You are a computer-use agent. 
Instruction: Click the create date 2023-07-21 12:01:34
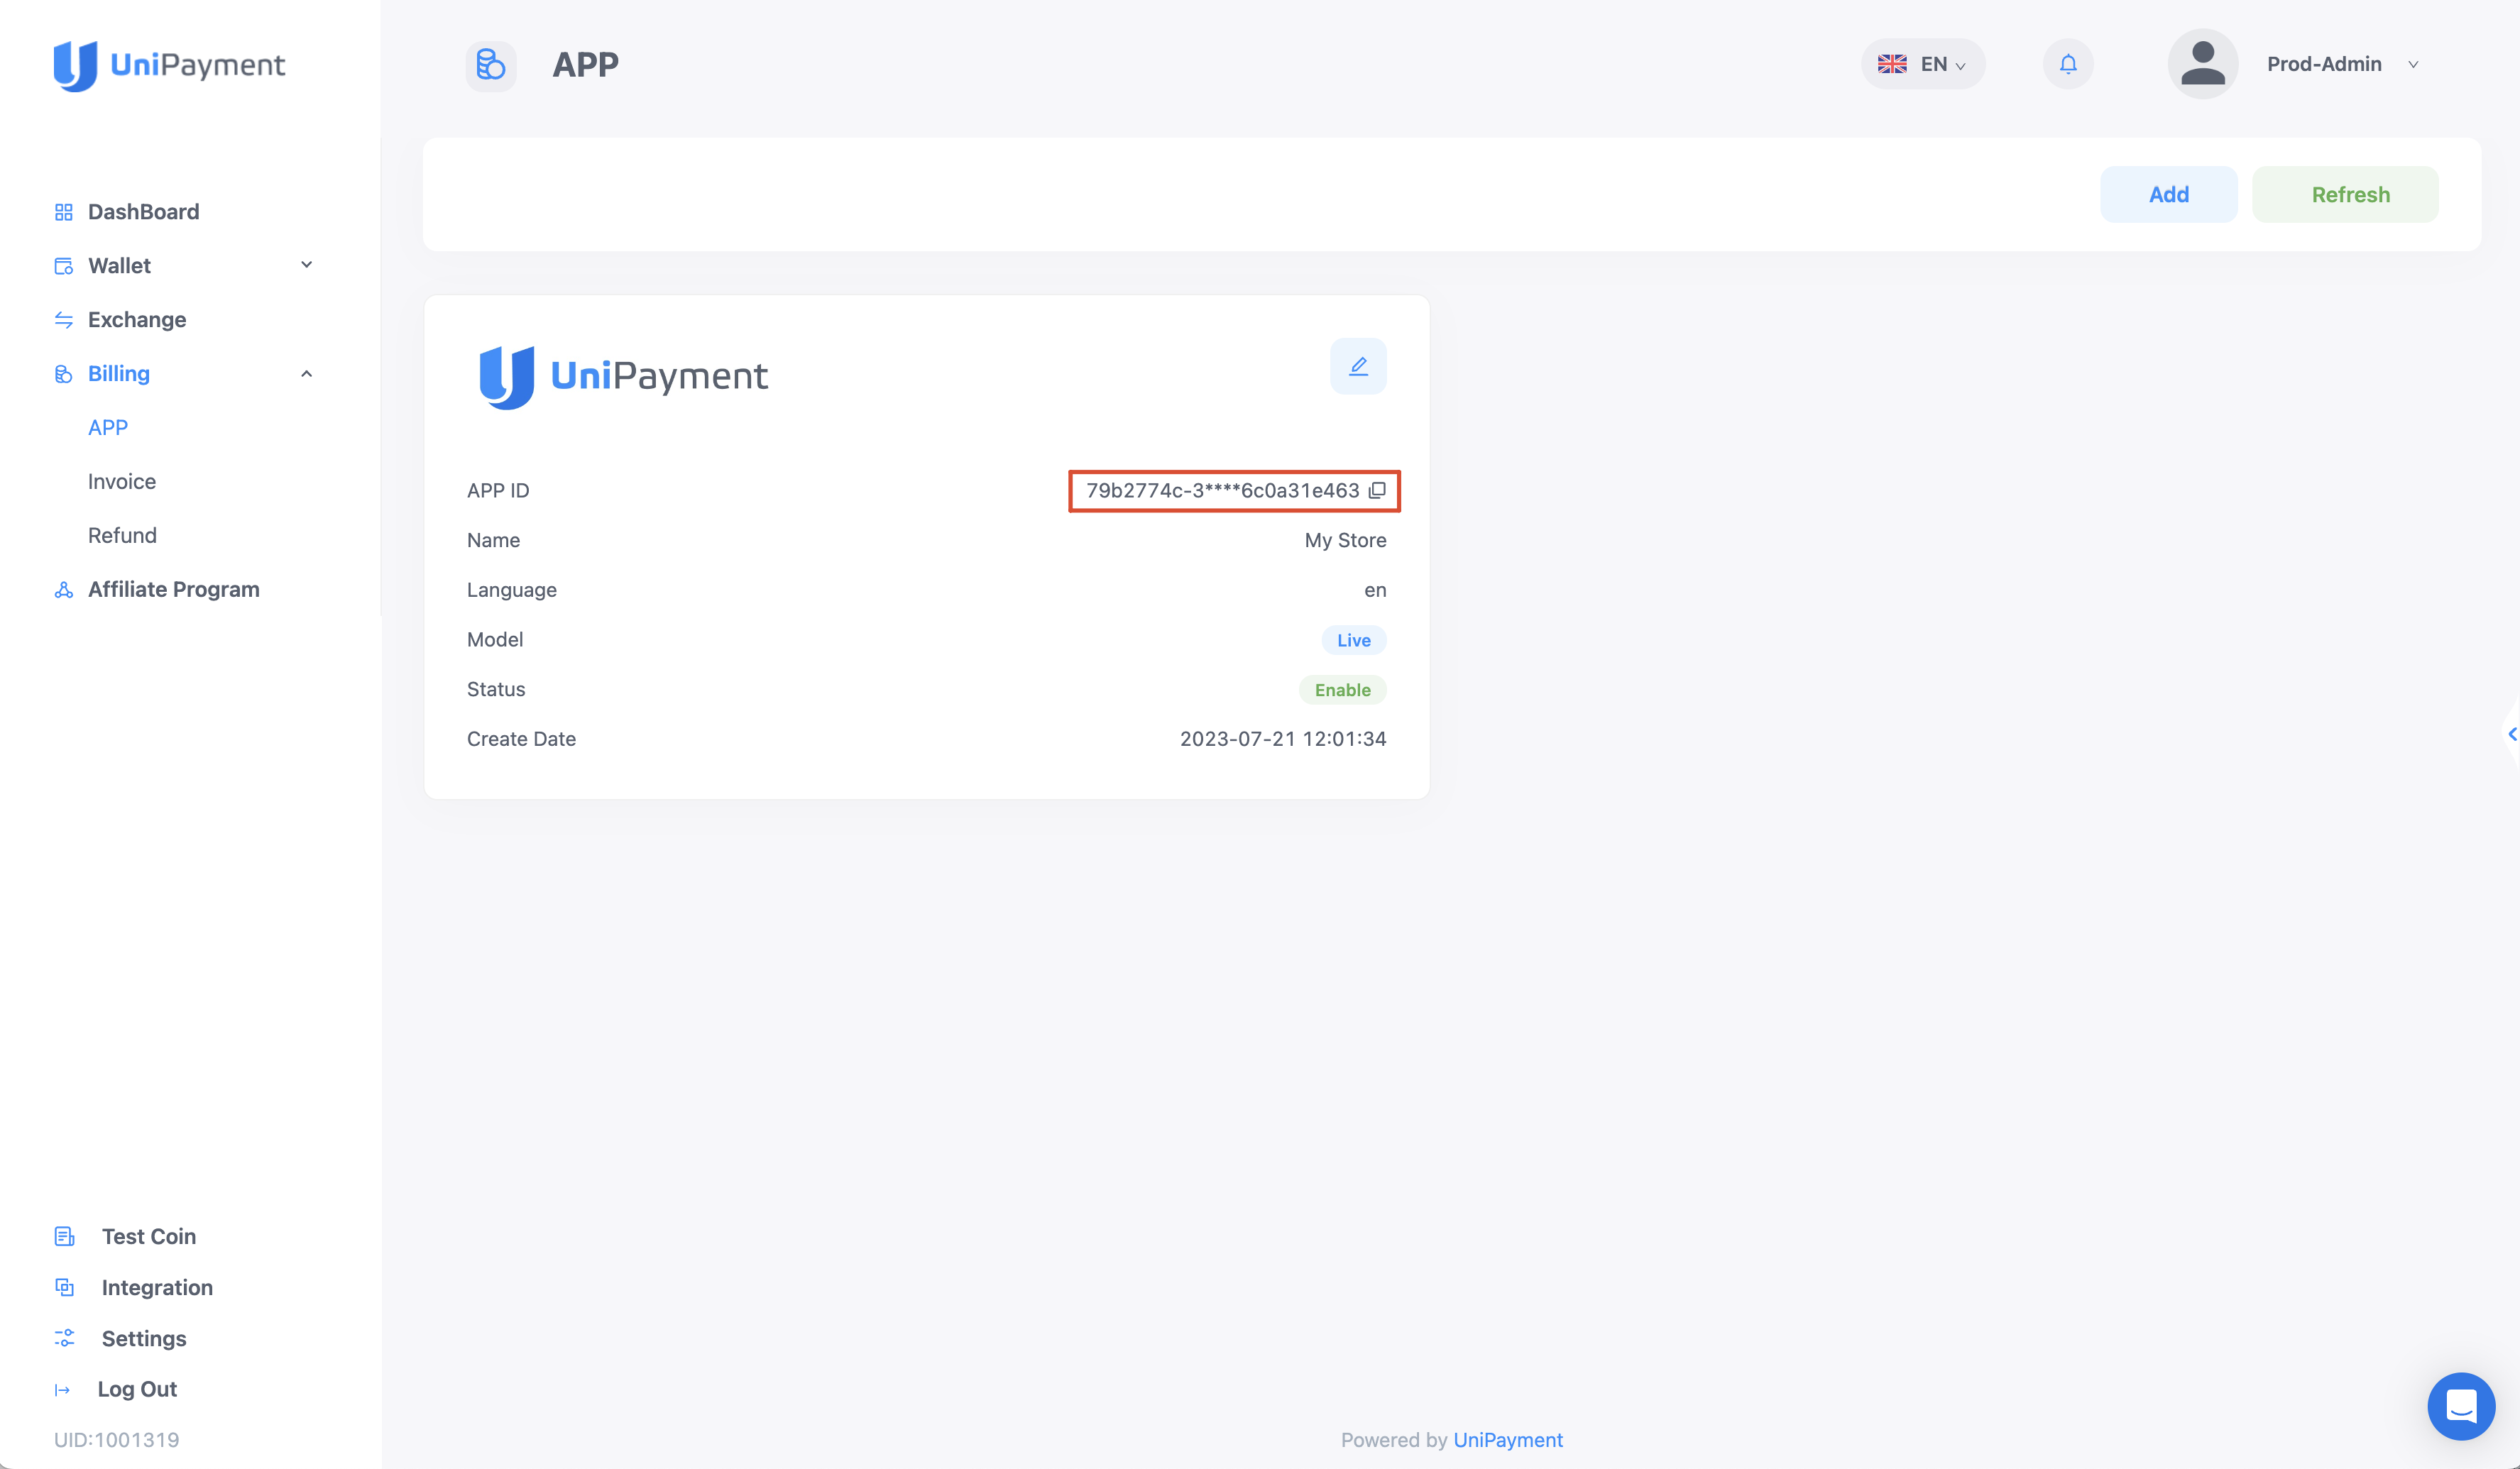point(1282,739)
